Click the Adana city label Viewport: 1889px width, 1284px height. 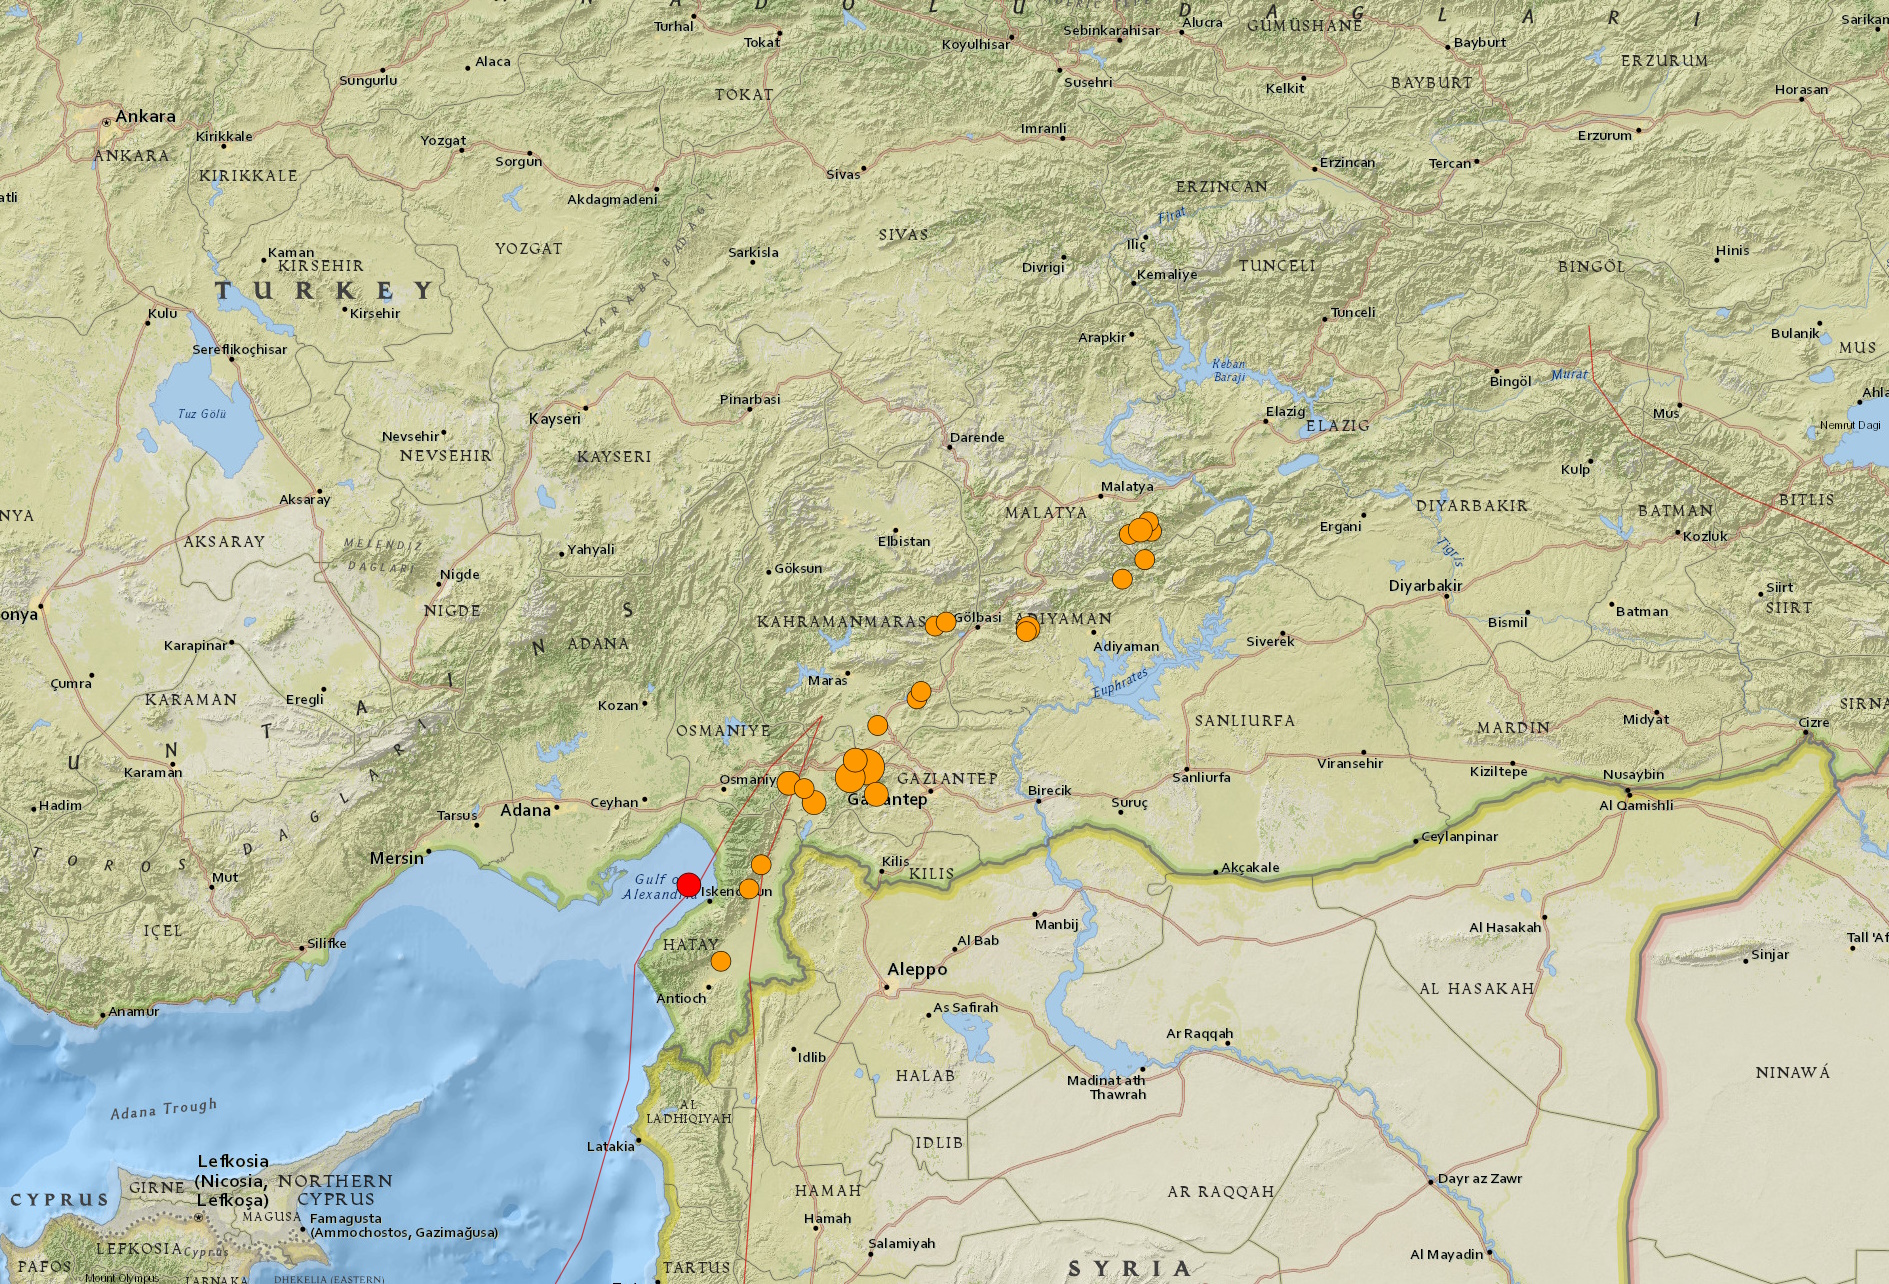click(526, 810)
